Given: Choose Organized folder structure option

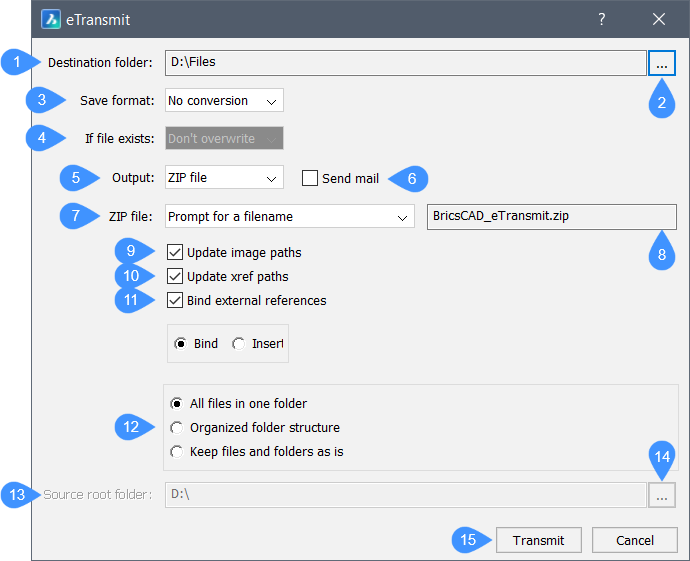Looking at the screenshot, I should pos(177,428).
